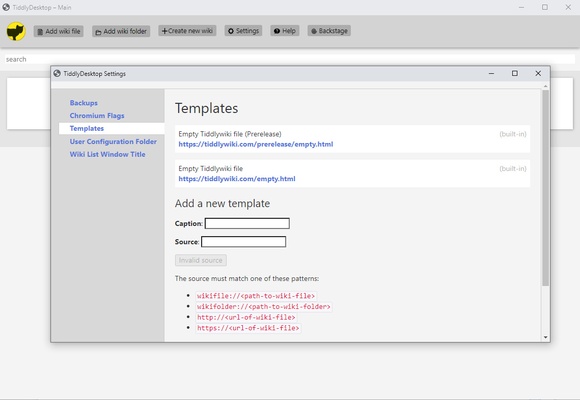Maximize the TiddlyDesktop Main window
This screenshot has width=580, height=400.
545,7
